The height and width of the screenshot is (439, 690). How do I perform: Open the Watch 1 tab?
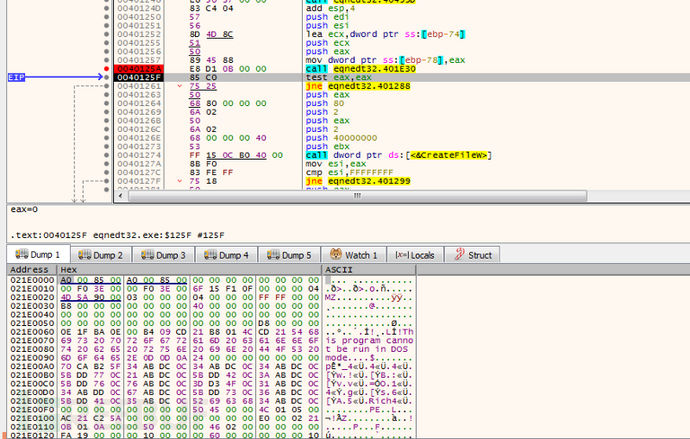[x=354, y=255]
